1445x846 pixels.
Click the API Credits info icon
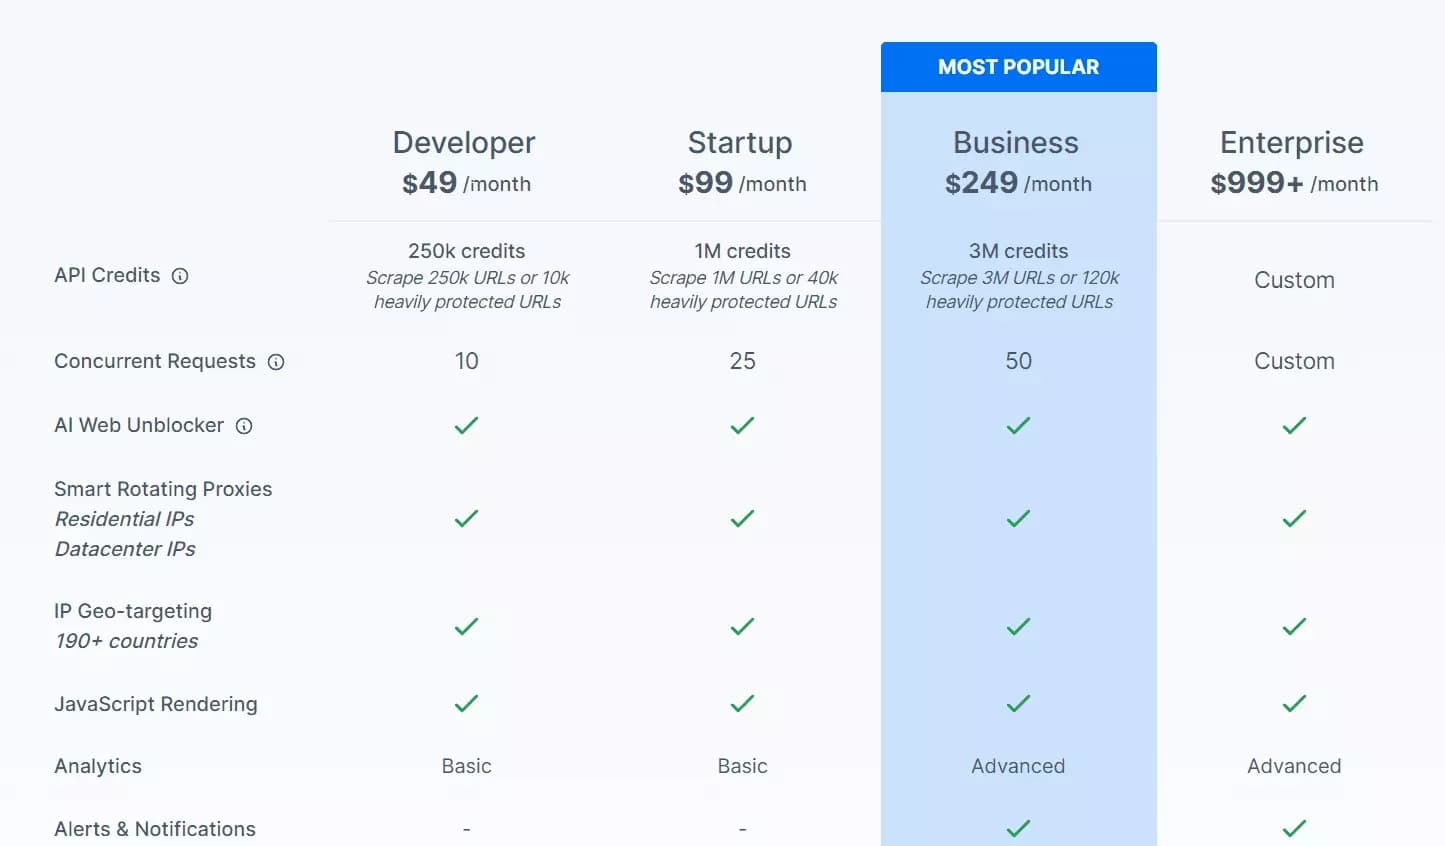181,276
